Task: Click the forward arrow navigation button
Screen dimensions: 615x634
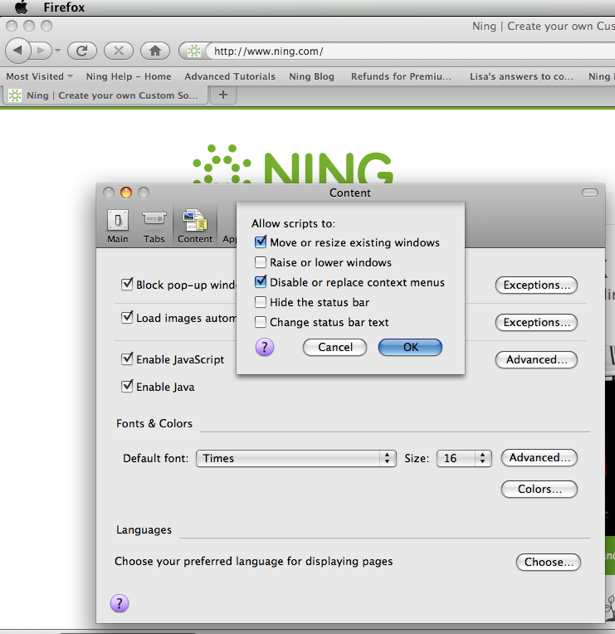Action: click(41, 51)
